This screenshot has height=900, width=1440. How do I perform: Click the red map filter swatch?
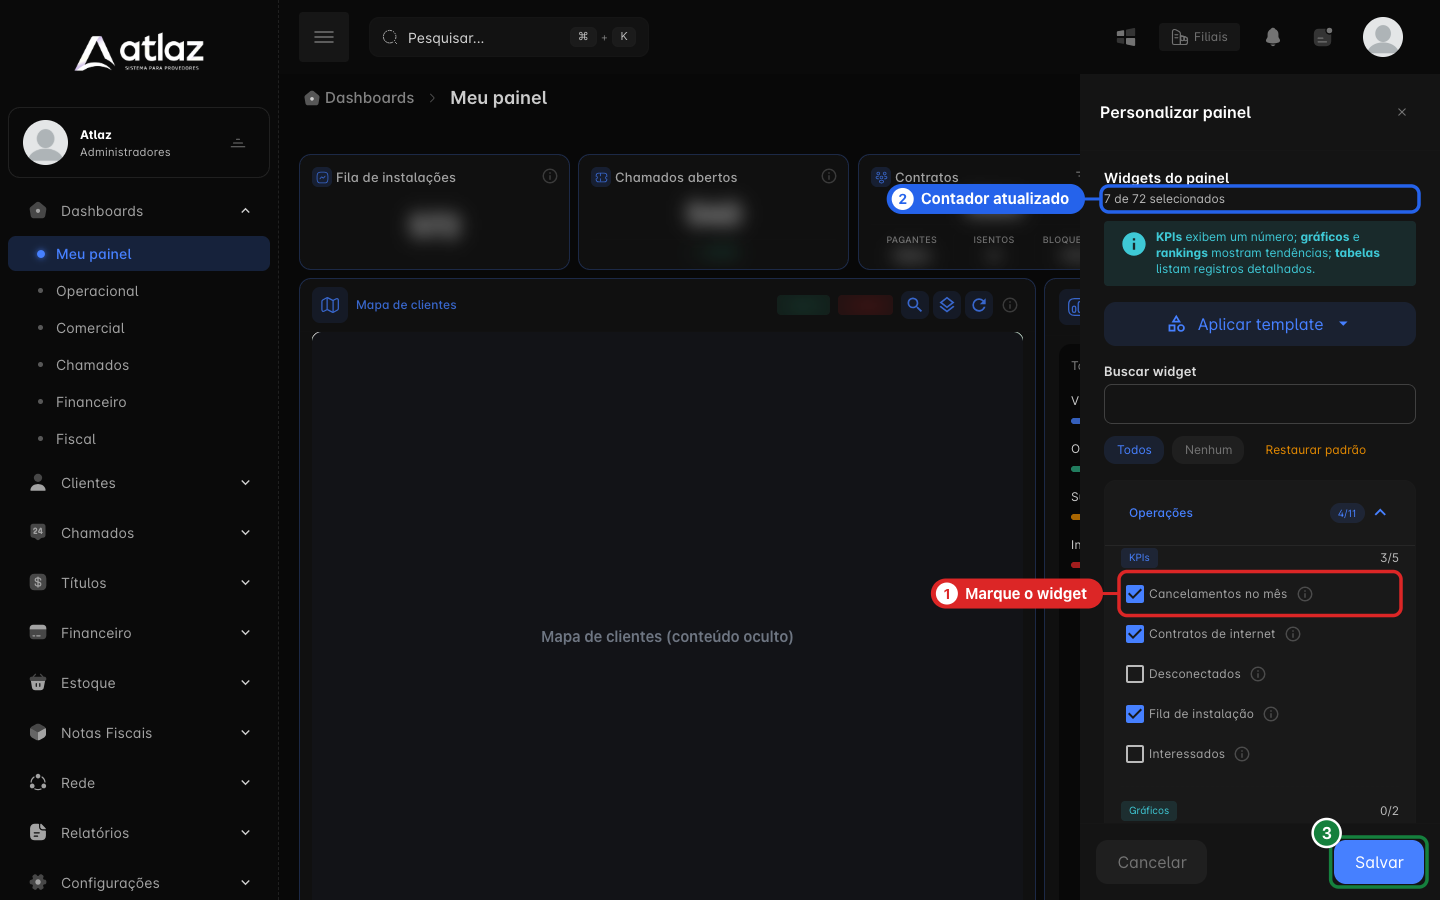coord(866,305)
